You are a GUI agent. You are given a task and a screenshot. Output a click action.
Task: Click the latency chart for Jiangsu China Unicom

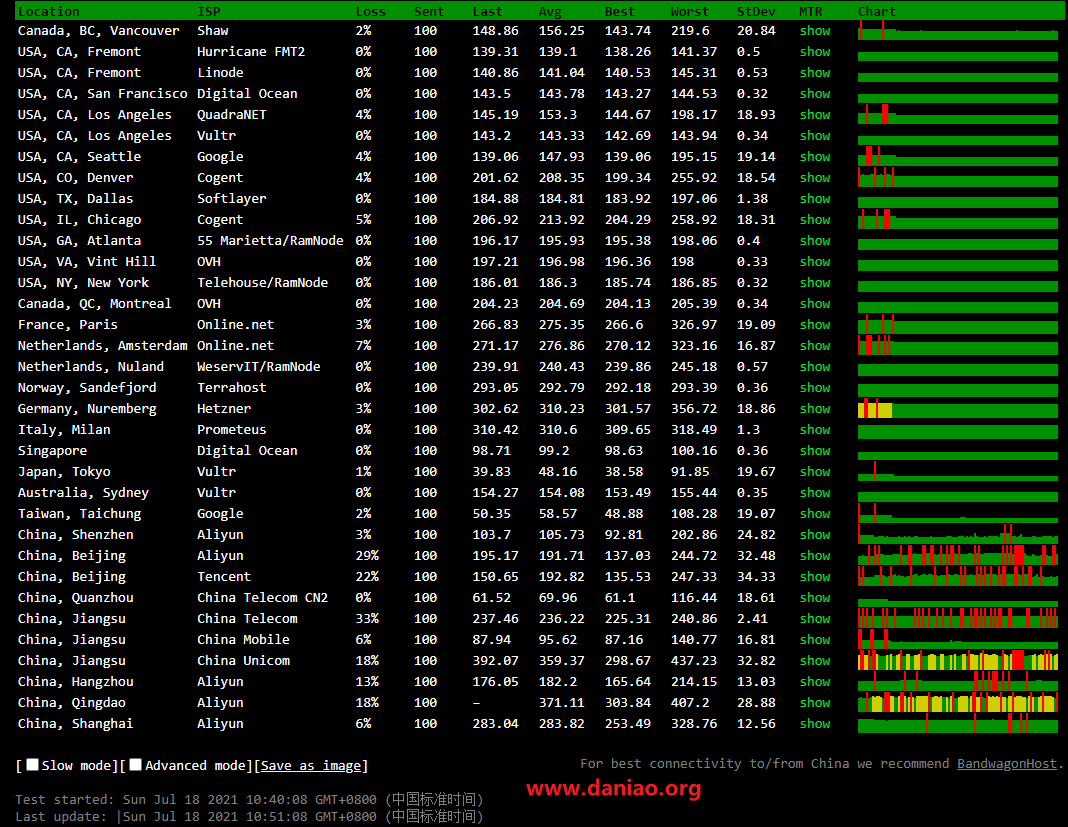point(958,661)
